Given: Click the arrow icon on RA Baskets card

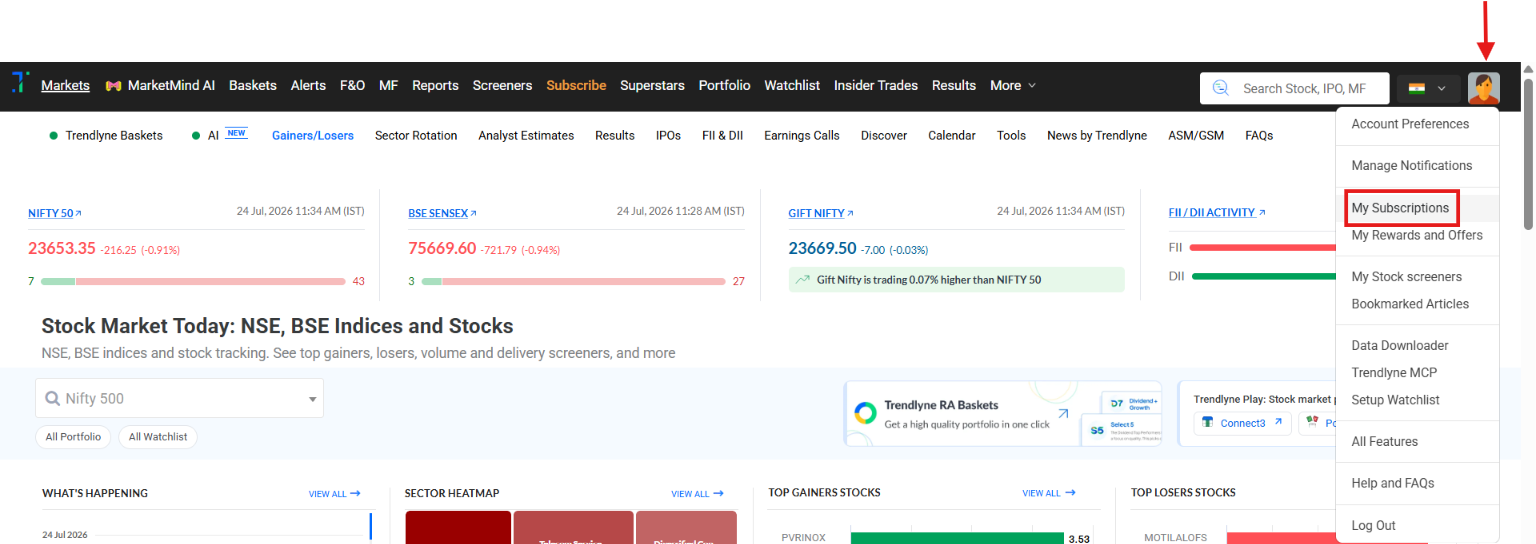Looking at the screenshot, I should (x=1063, y=412).
